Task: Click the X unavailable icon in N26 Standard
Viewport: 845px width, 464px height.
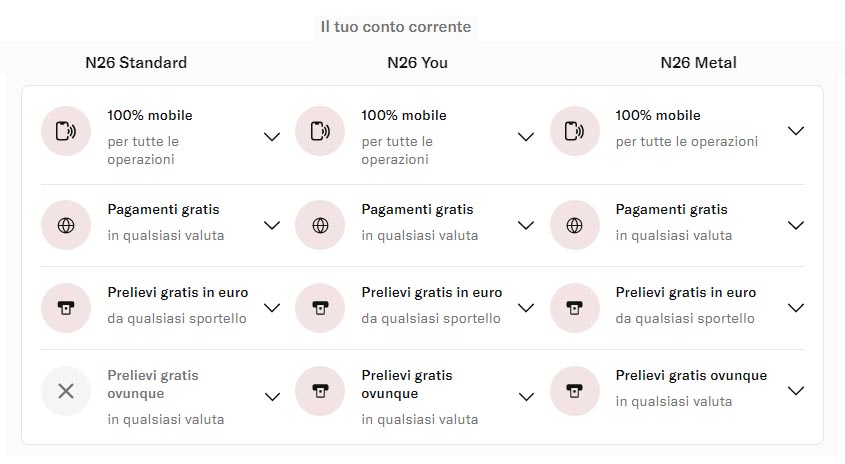Action: coord(66,391)
